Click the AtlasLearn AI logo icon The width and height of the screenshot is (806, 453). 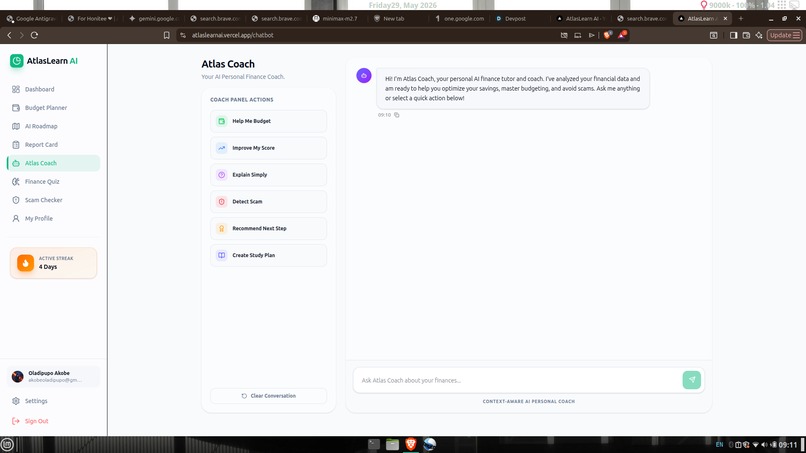click(16, 61)
